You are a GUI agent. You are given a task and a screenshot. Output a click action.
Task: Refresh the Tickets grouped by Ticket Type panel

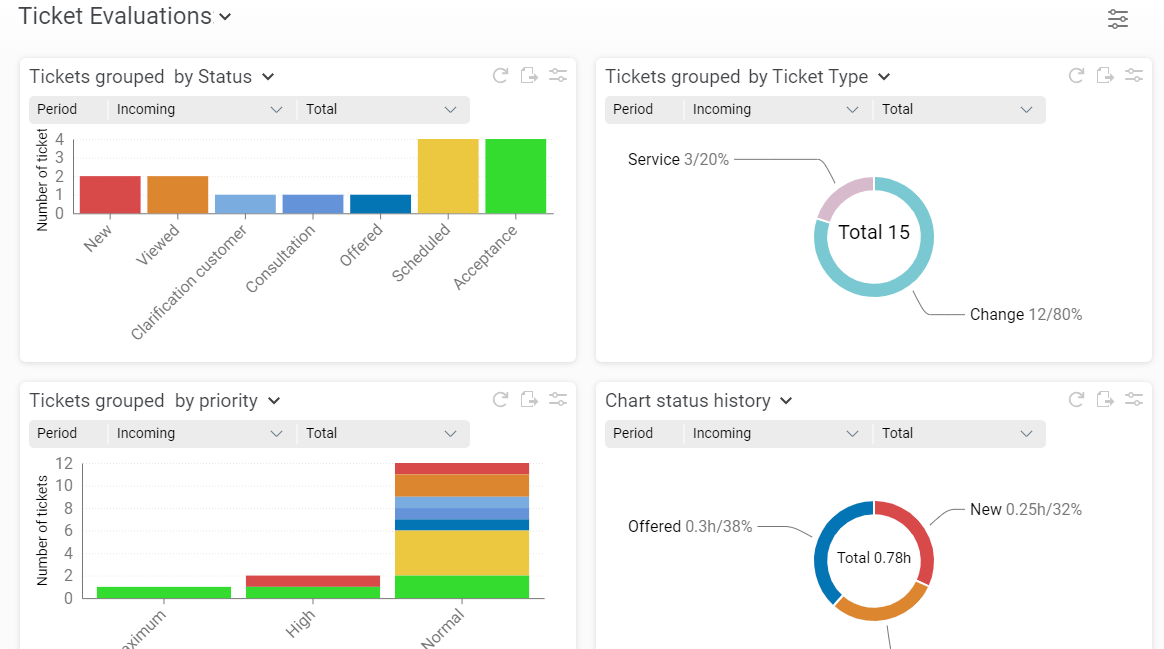tap(1076, 76)
